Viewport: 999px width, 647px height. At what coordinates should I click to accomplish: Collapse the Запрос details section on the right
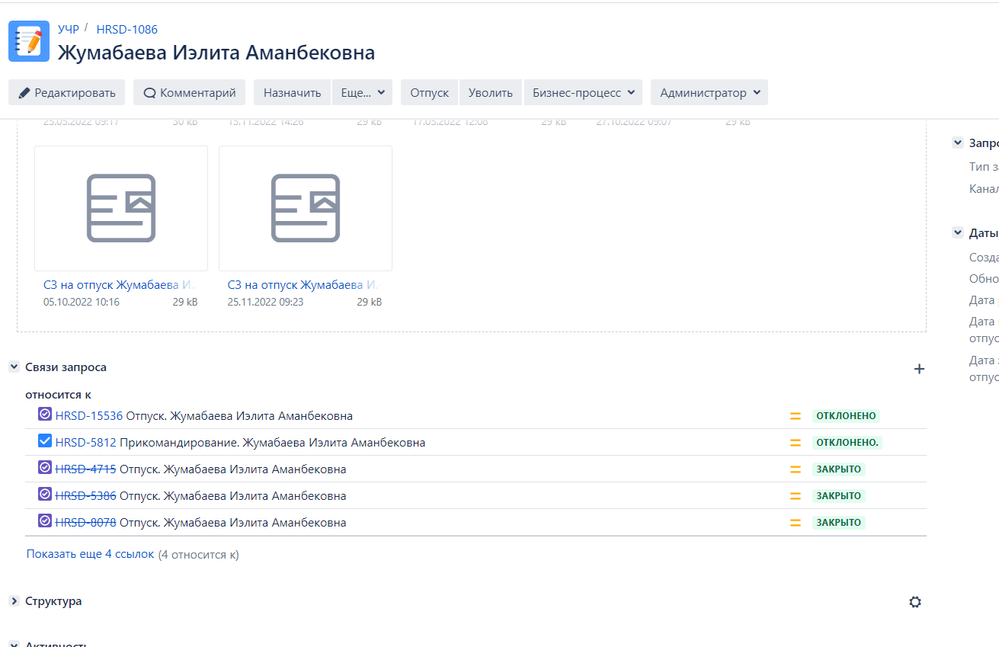tap(958, 143)
